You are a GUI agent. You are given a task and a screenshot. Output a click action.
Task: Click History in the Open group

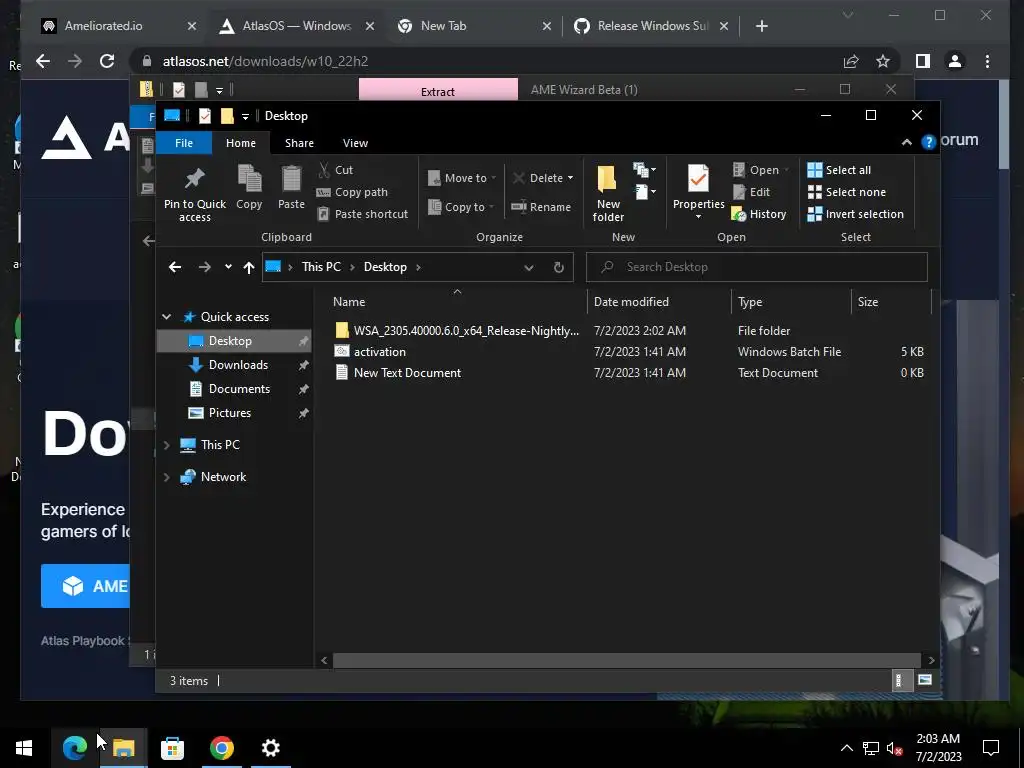[759, 214]
